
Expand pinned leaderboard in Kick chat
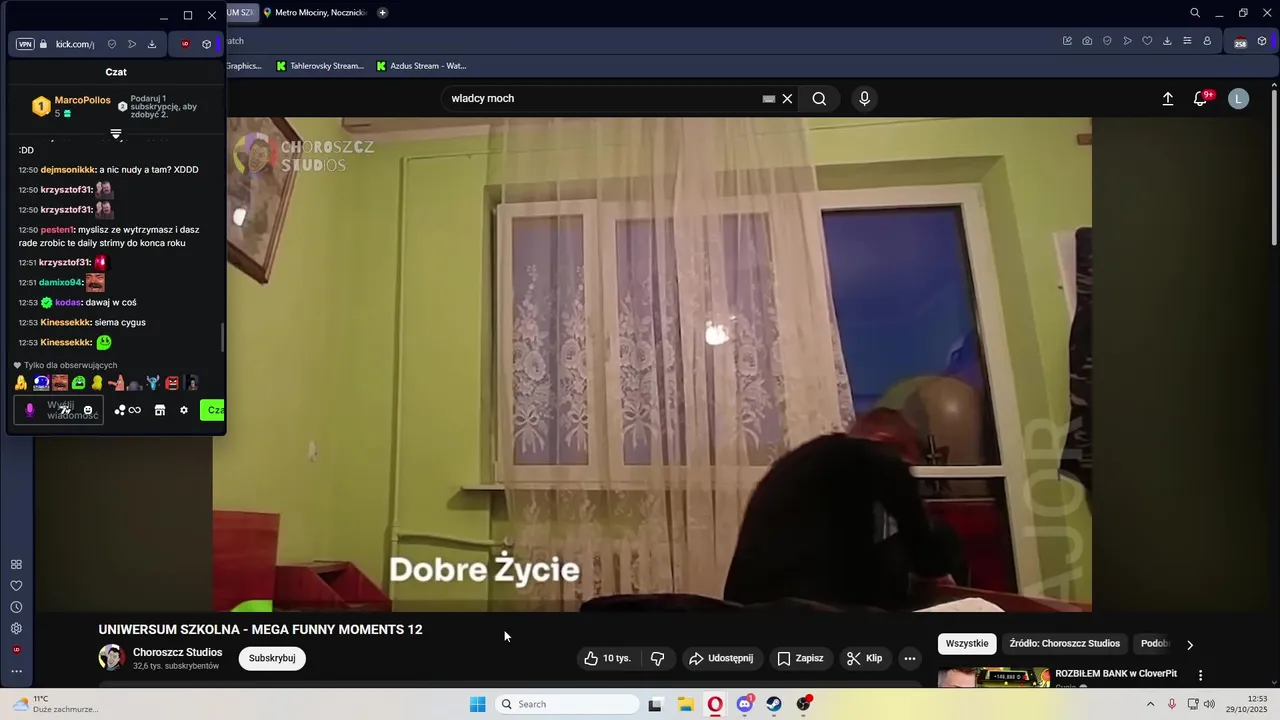pyautogui.click(x=116, y=134)
